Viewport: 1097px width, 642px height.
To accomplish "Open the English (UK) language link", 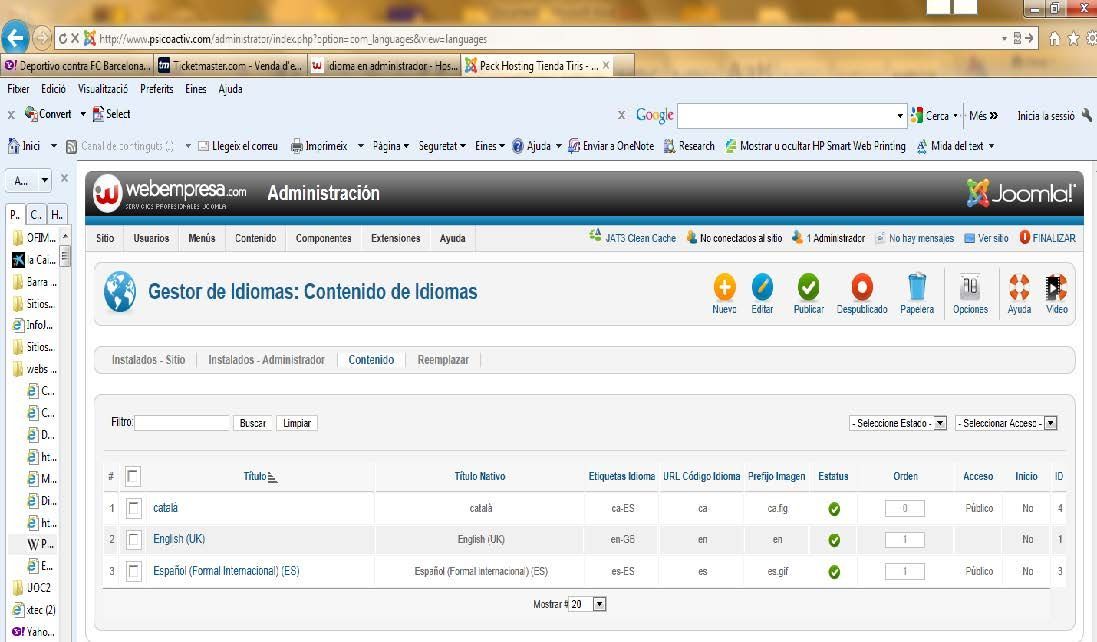I will pos(179,539).
